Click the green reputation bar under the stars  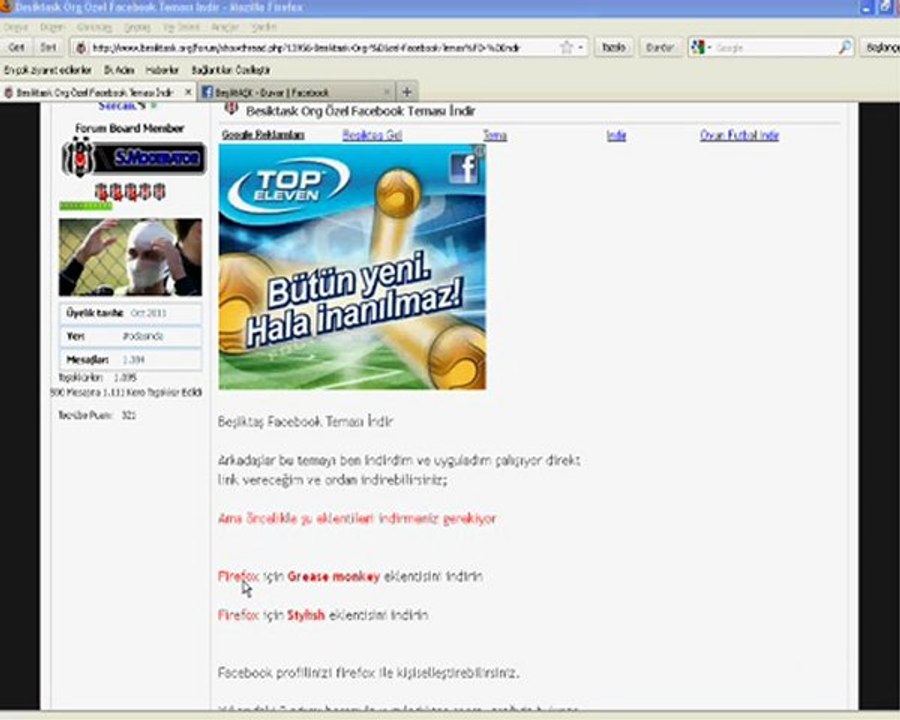[86, 206]
